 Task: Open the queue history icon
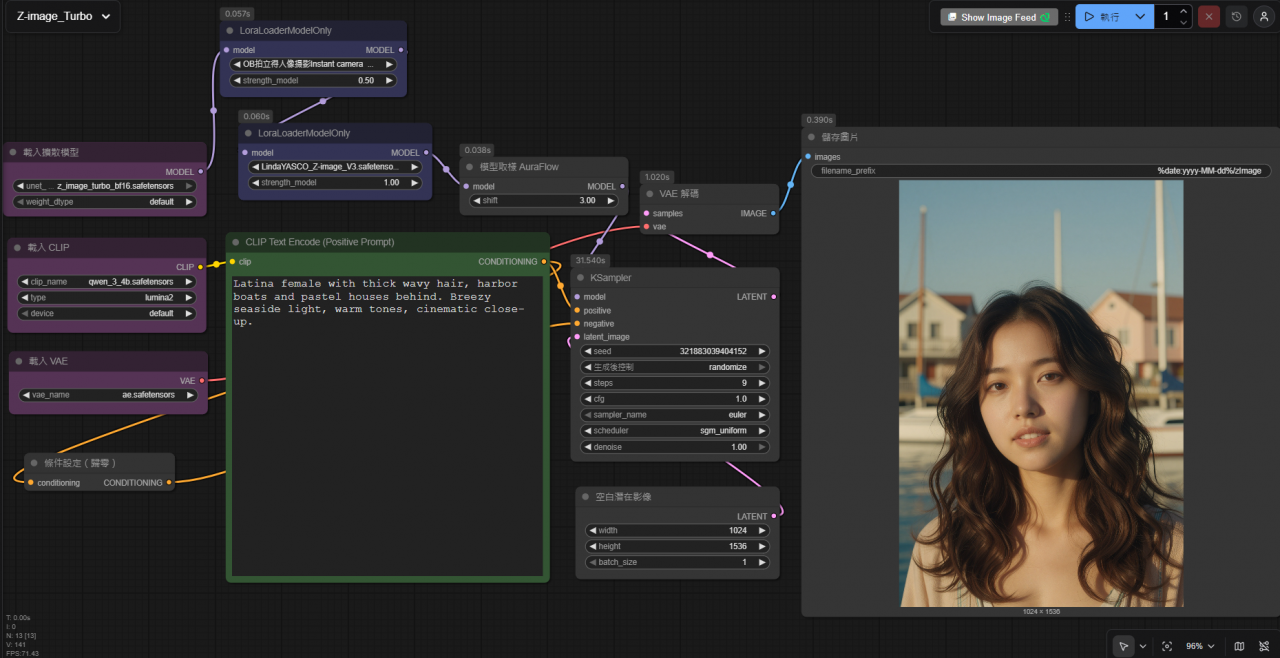(1237, 17)
